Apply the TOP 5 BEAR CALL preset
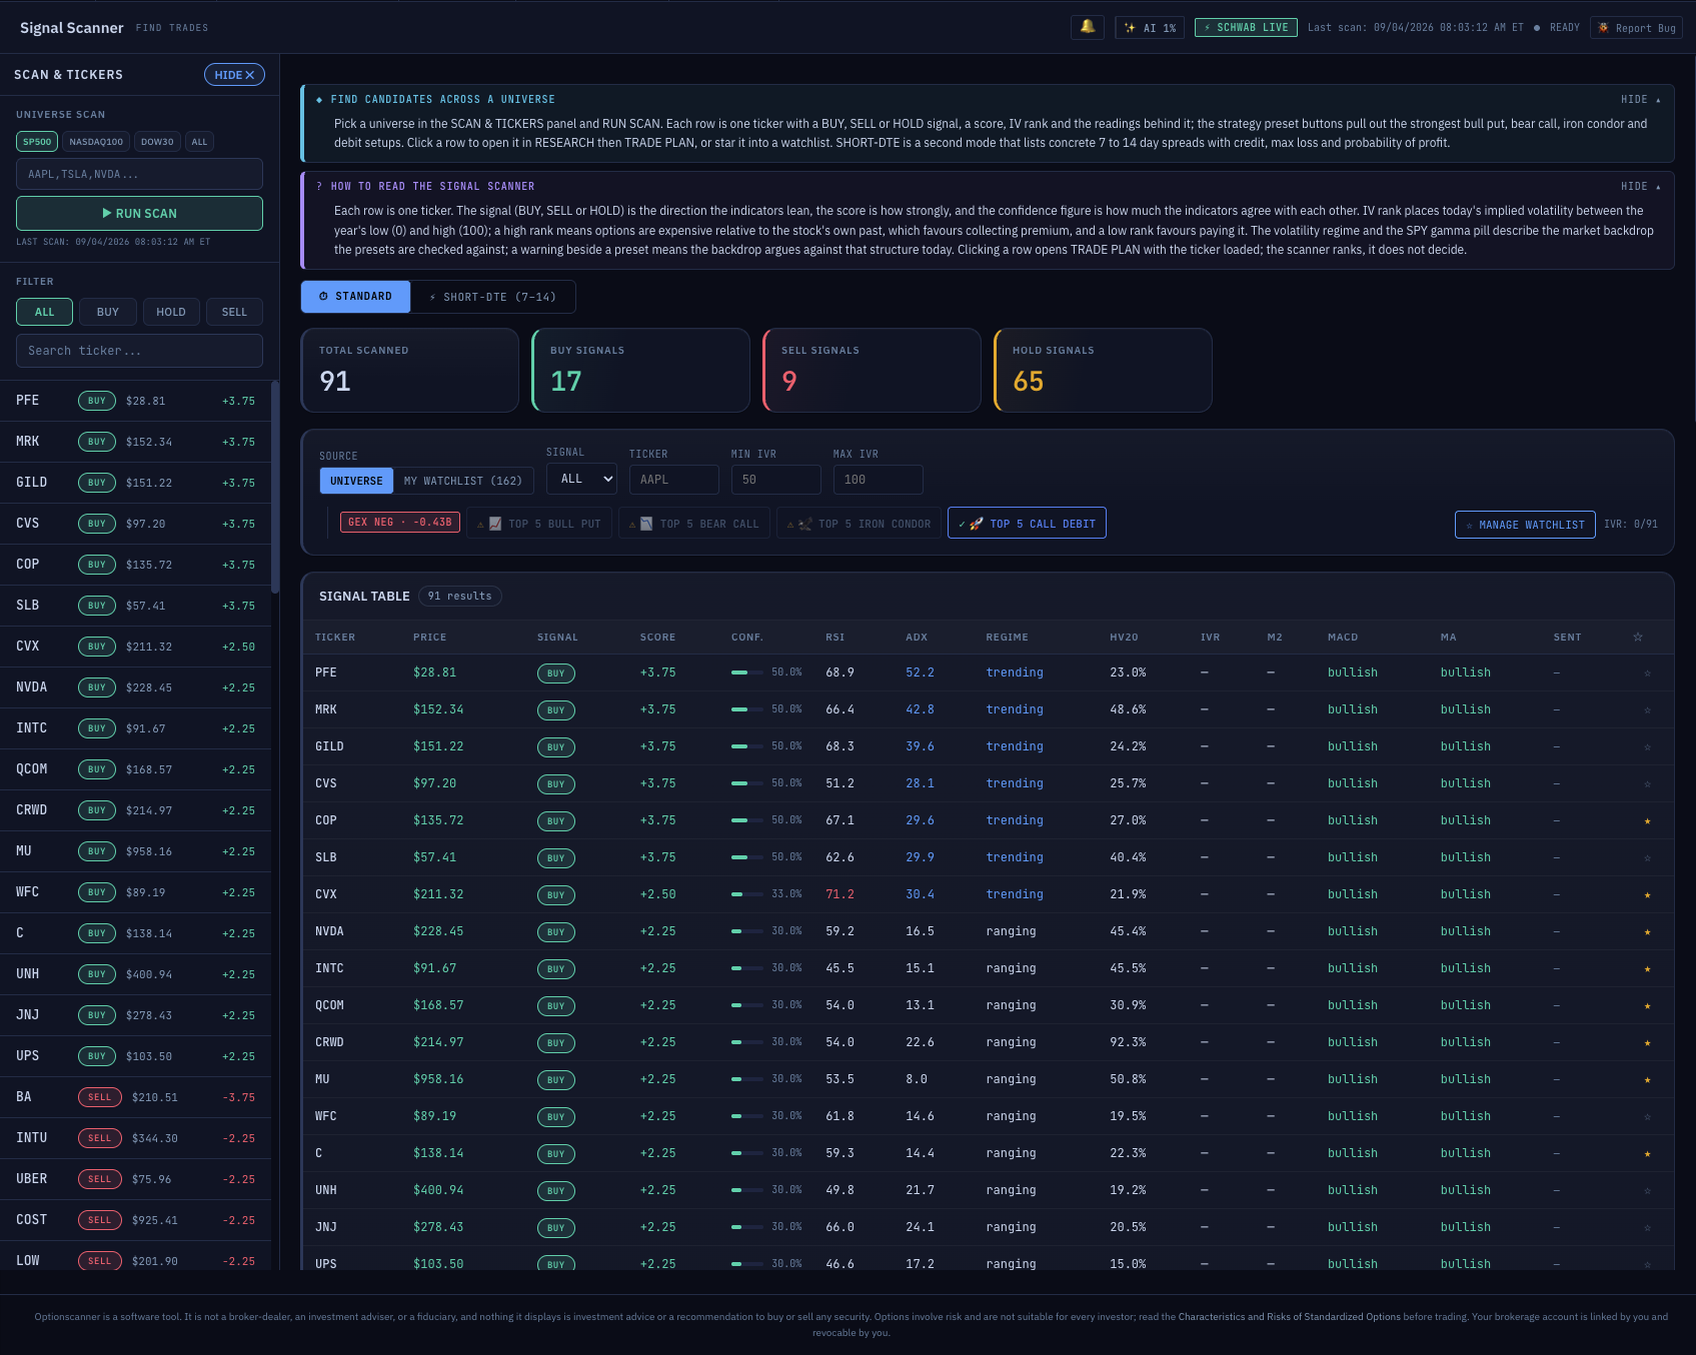The height and width of the screenshot is (1355, 1696). click(x=693, y=523)
